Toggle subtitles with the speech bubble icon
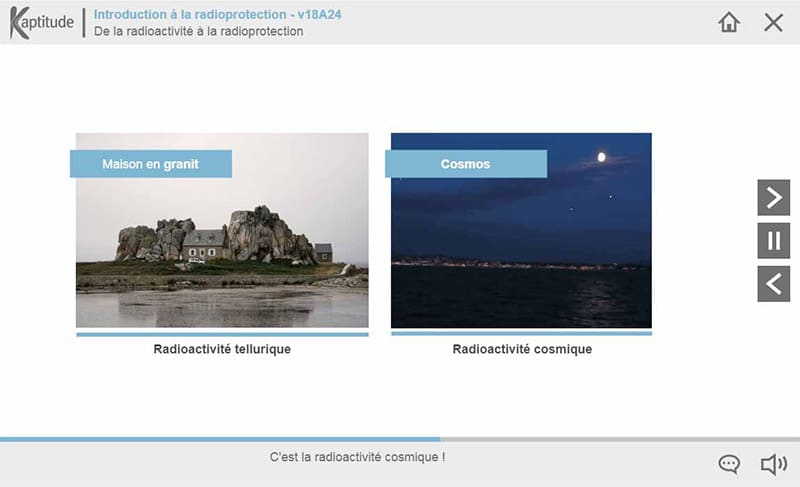Screen dimensions: 800x487 tap(729, 464)
